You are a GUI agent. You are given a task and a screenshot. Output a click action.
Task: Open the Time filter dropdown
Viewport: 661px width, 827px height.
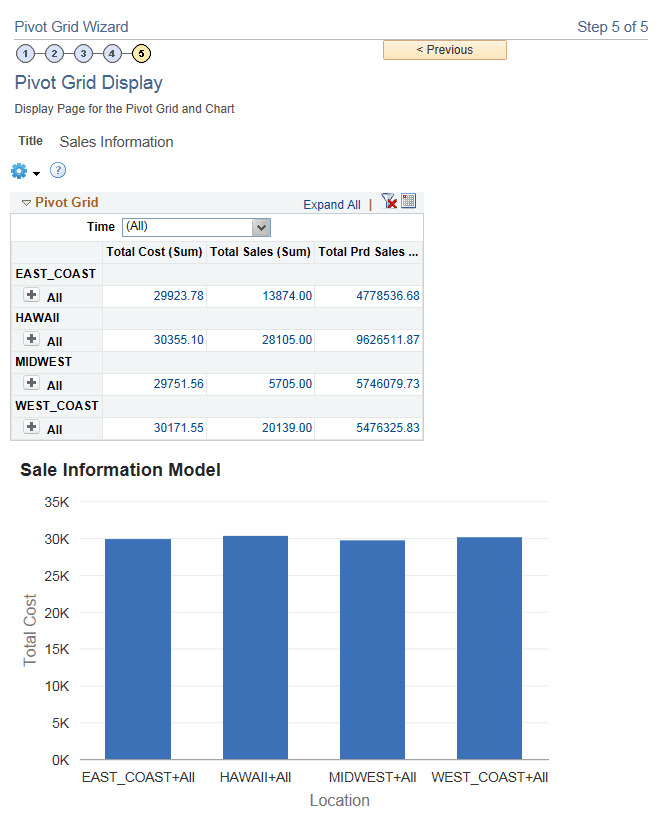coord(260,227)
